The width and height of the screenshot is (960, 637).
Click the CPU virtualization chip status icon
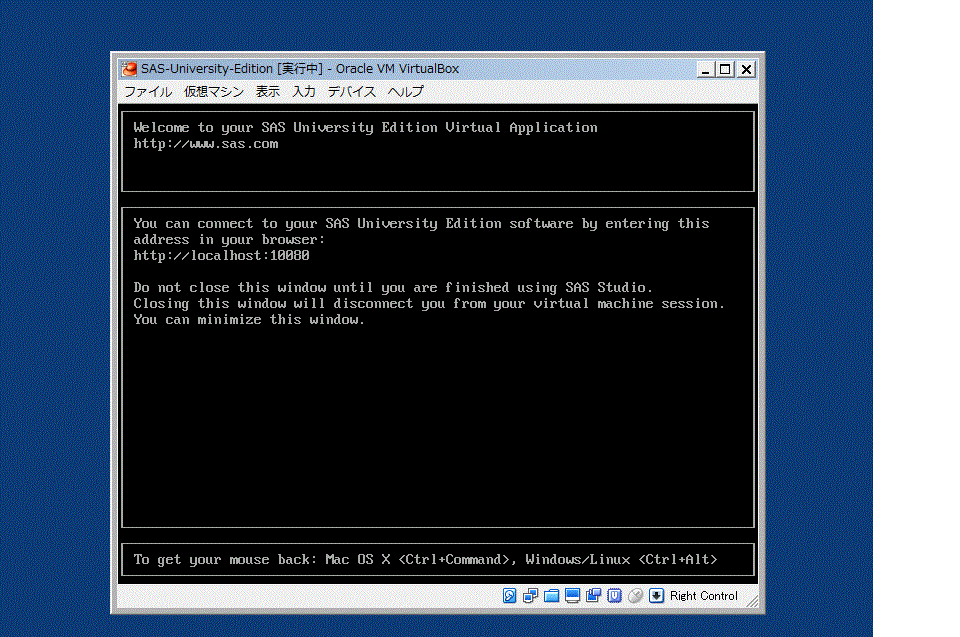614,595
